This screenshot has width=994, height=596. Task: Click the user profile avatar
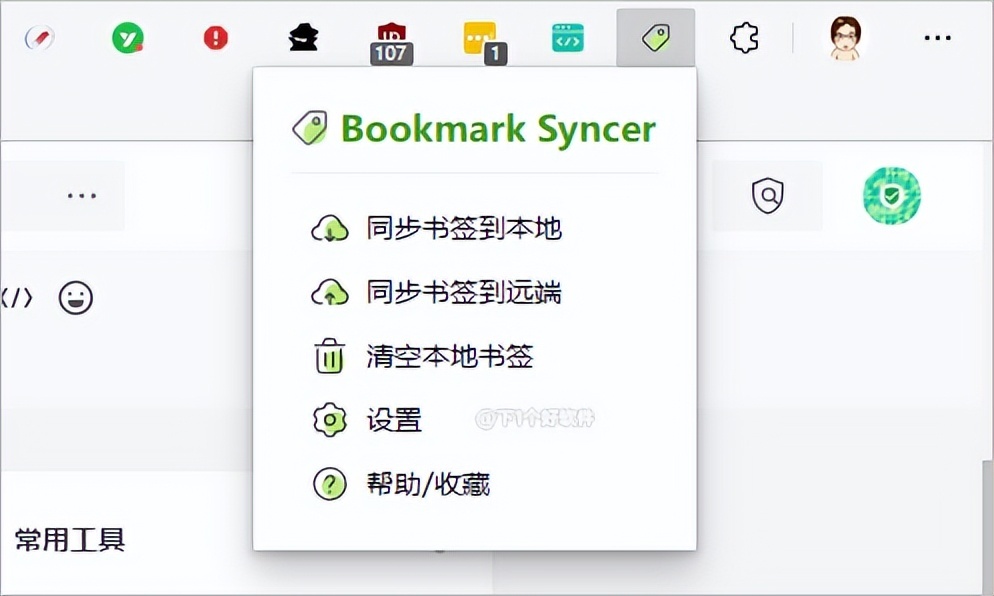[846, 38]
